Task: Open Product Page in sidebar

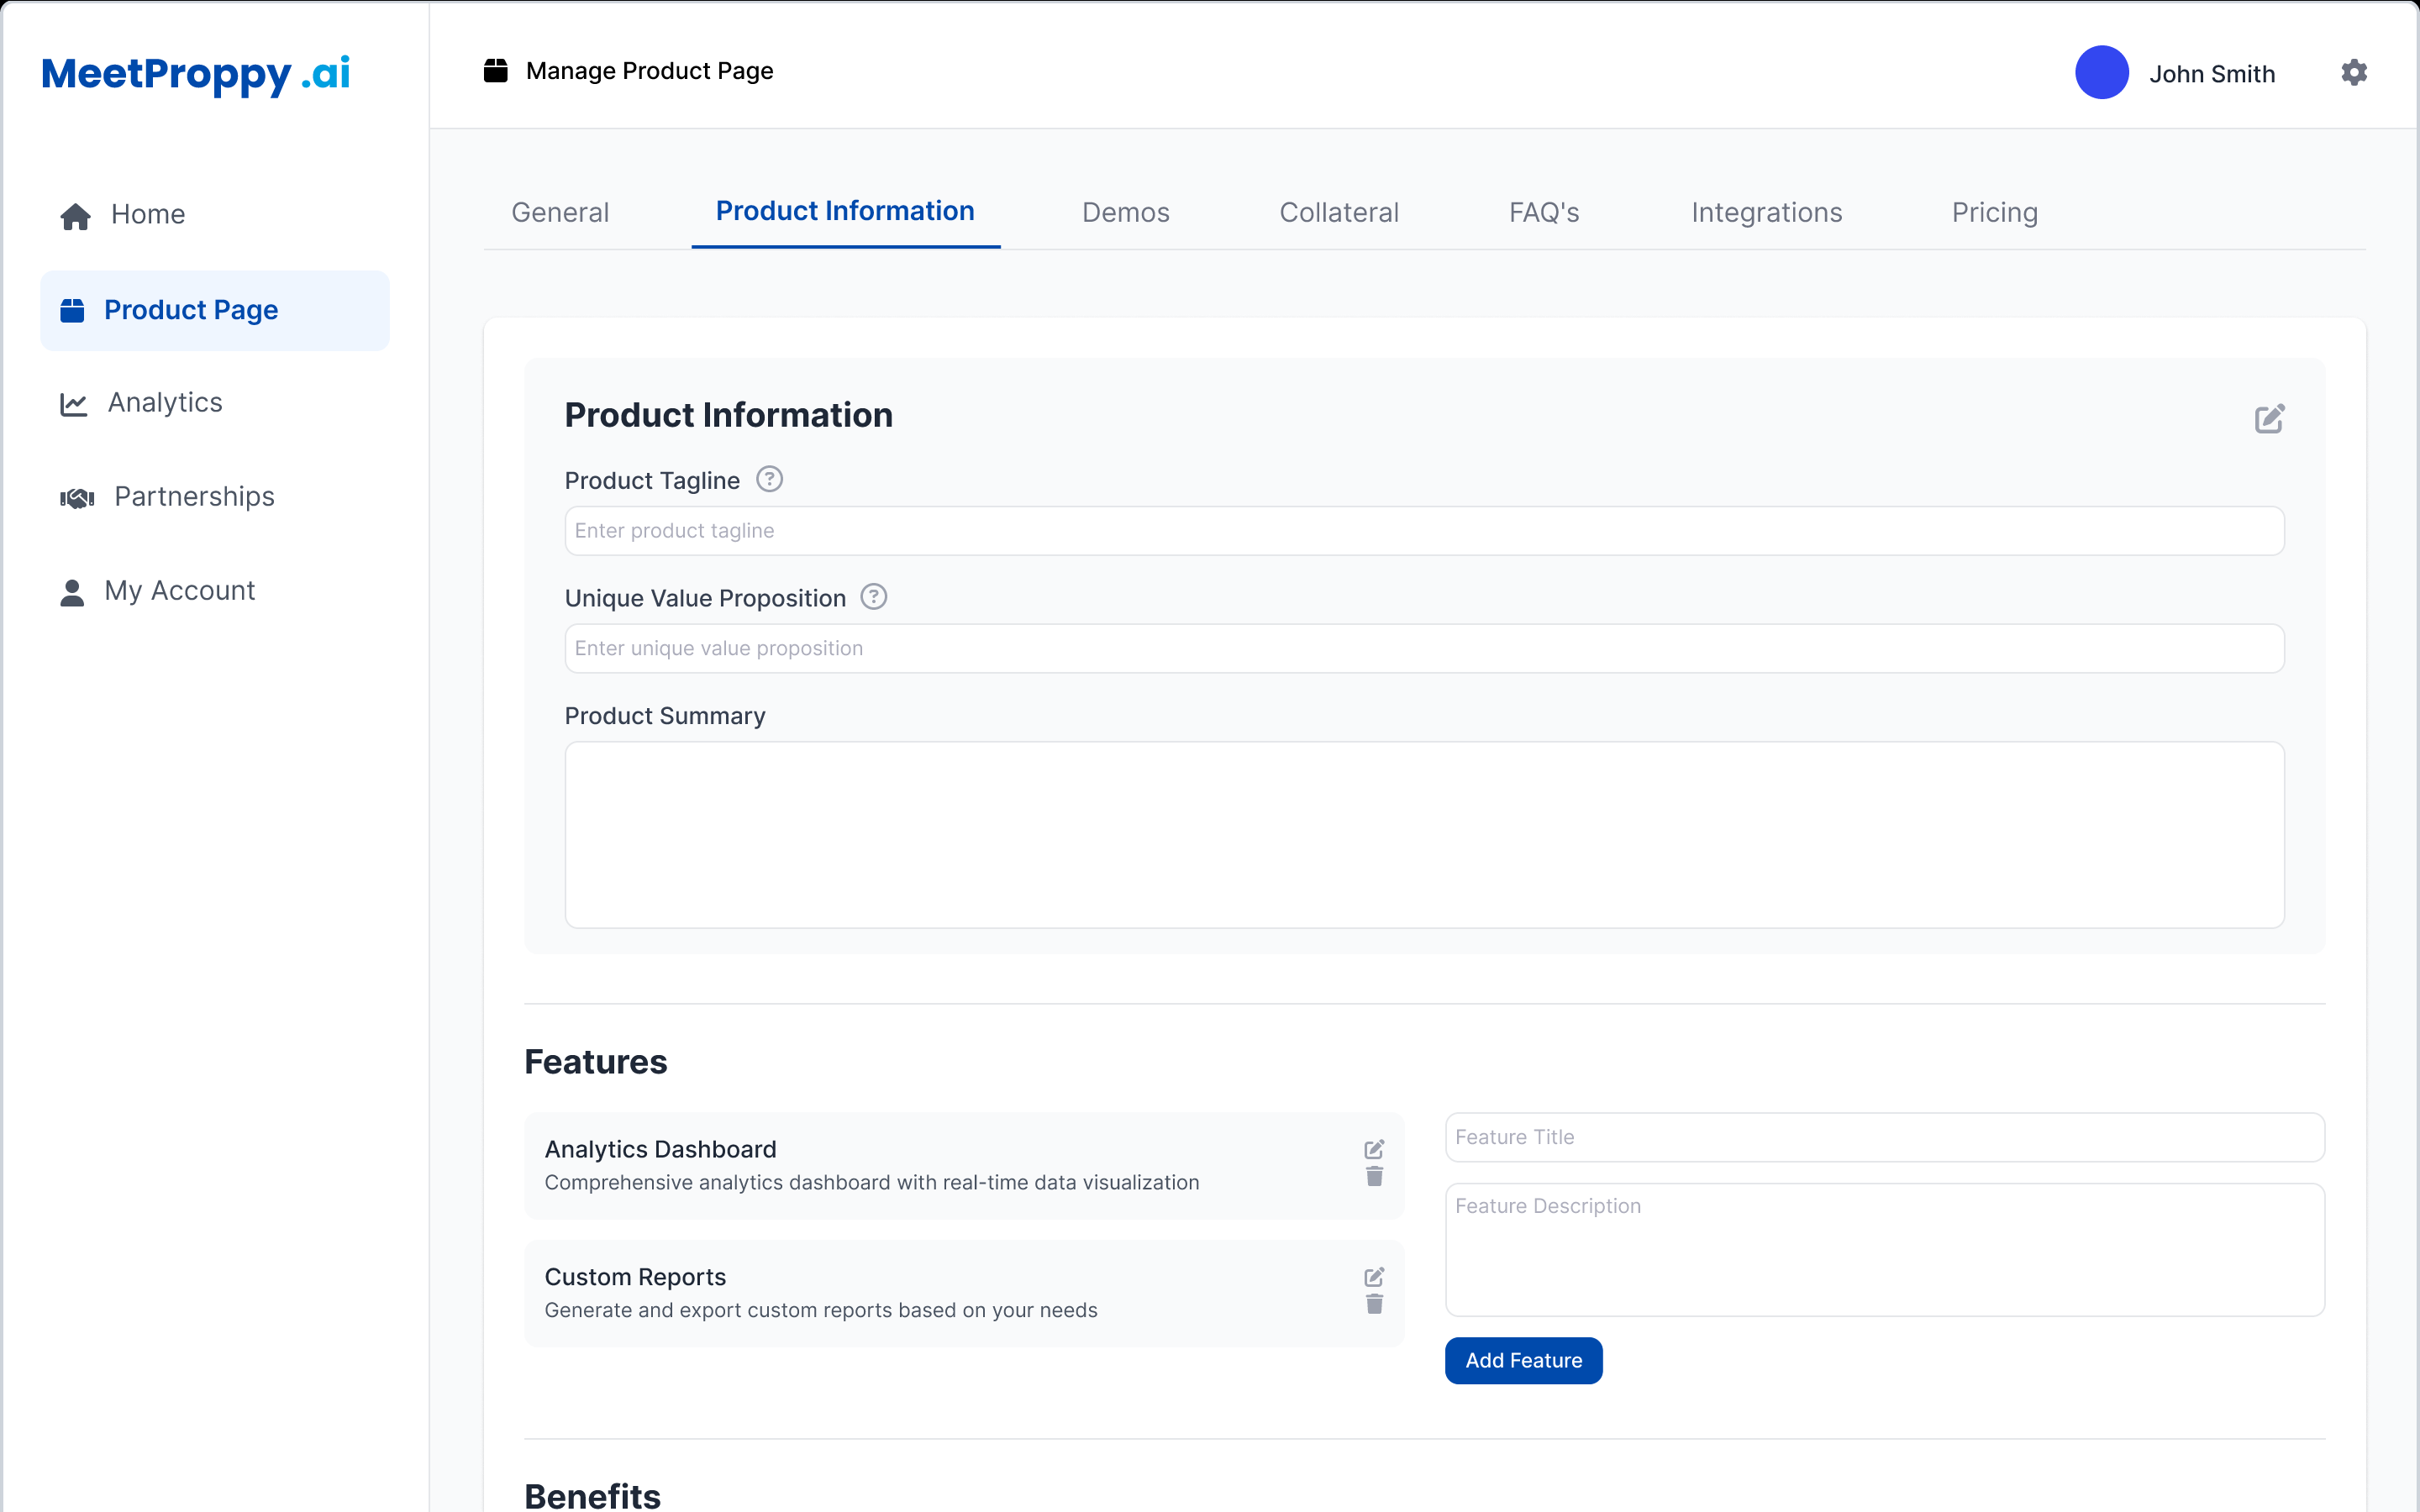Action: 215,310
